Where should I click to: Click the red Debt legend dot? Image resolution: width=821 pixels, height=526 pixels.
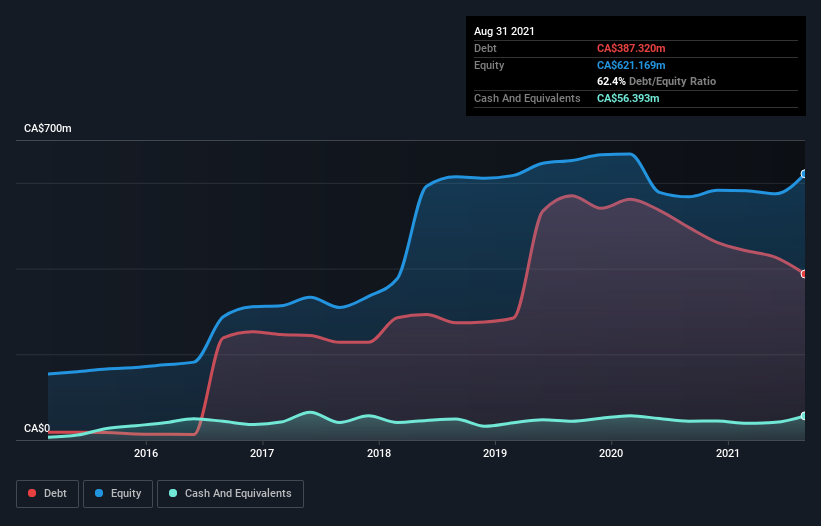[x=32, y=493]
